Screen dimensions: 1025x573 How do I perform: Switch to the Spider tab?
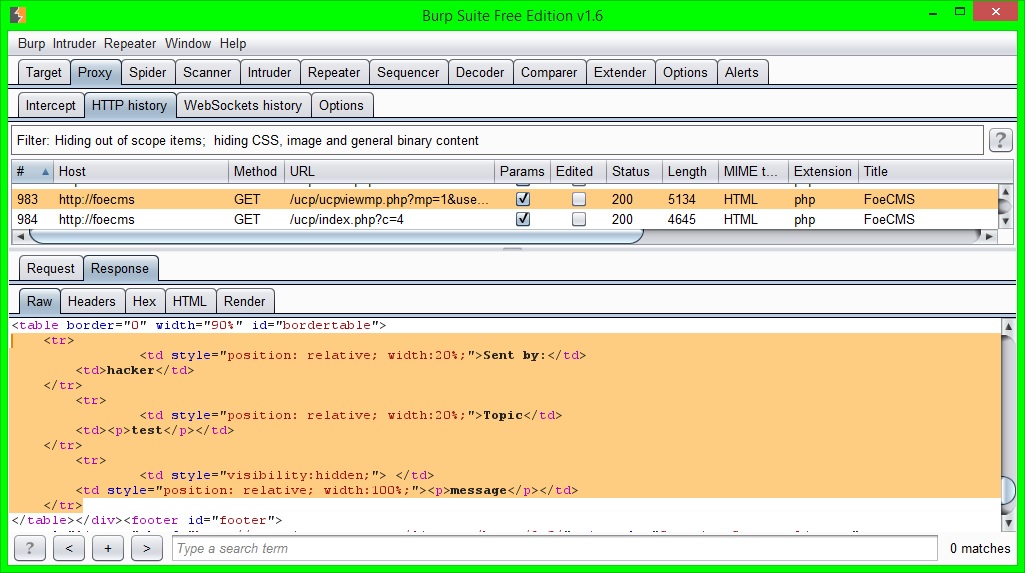(x=148, y=73)
